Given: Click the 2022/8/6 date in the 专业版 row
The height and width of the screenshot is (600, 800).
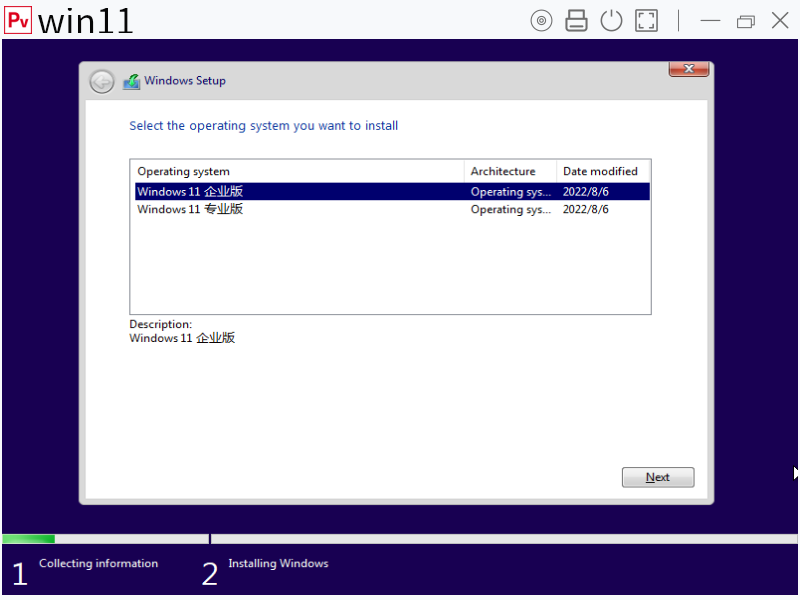Looking at the screenshot, I should point(585,209).
